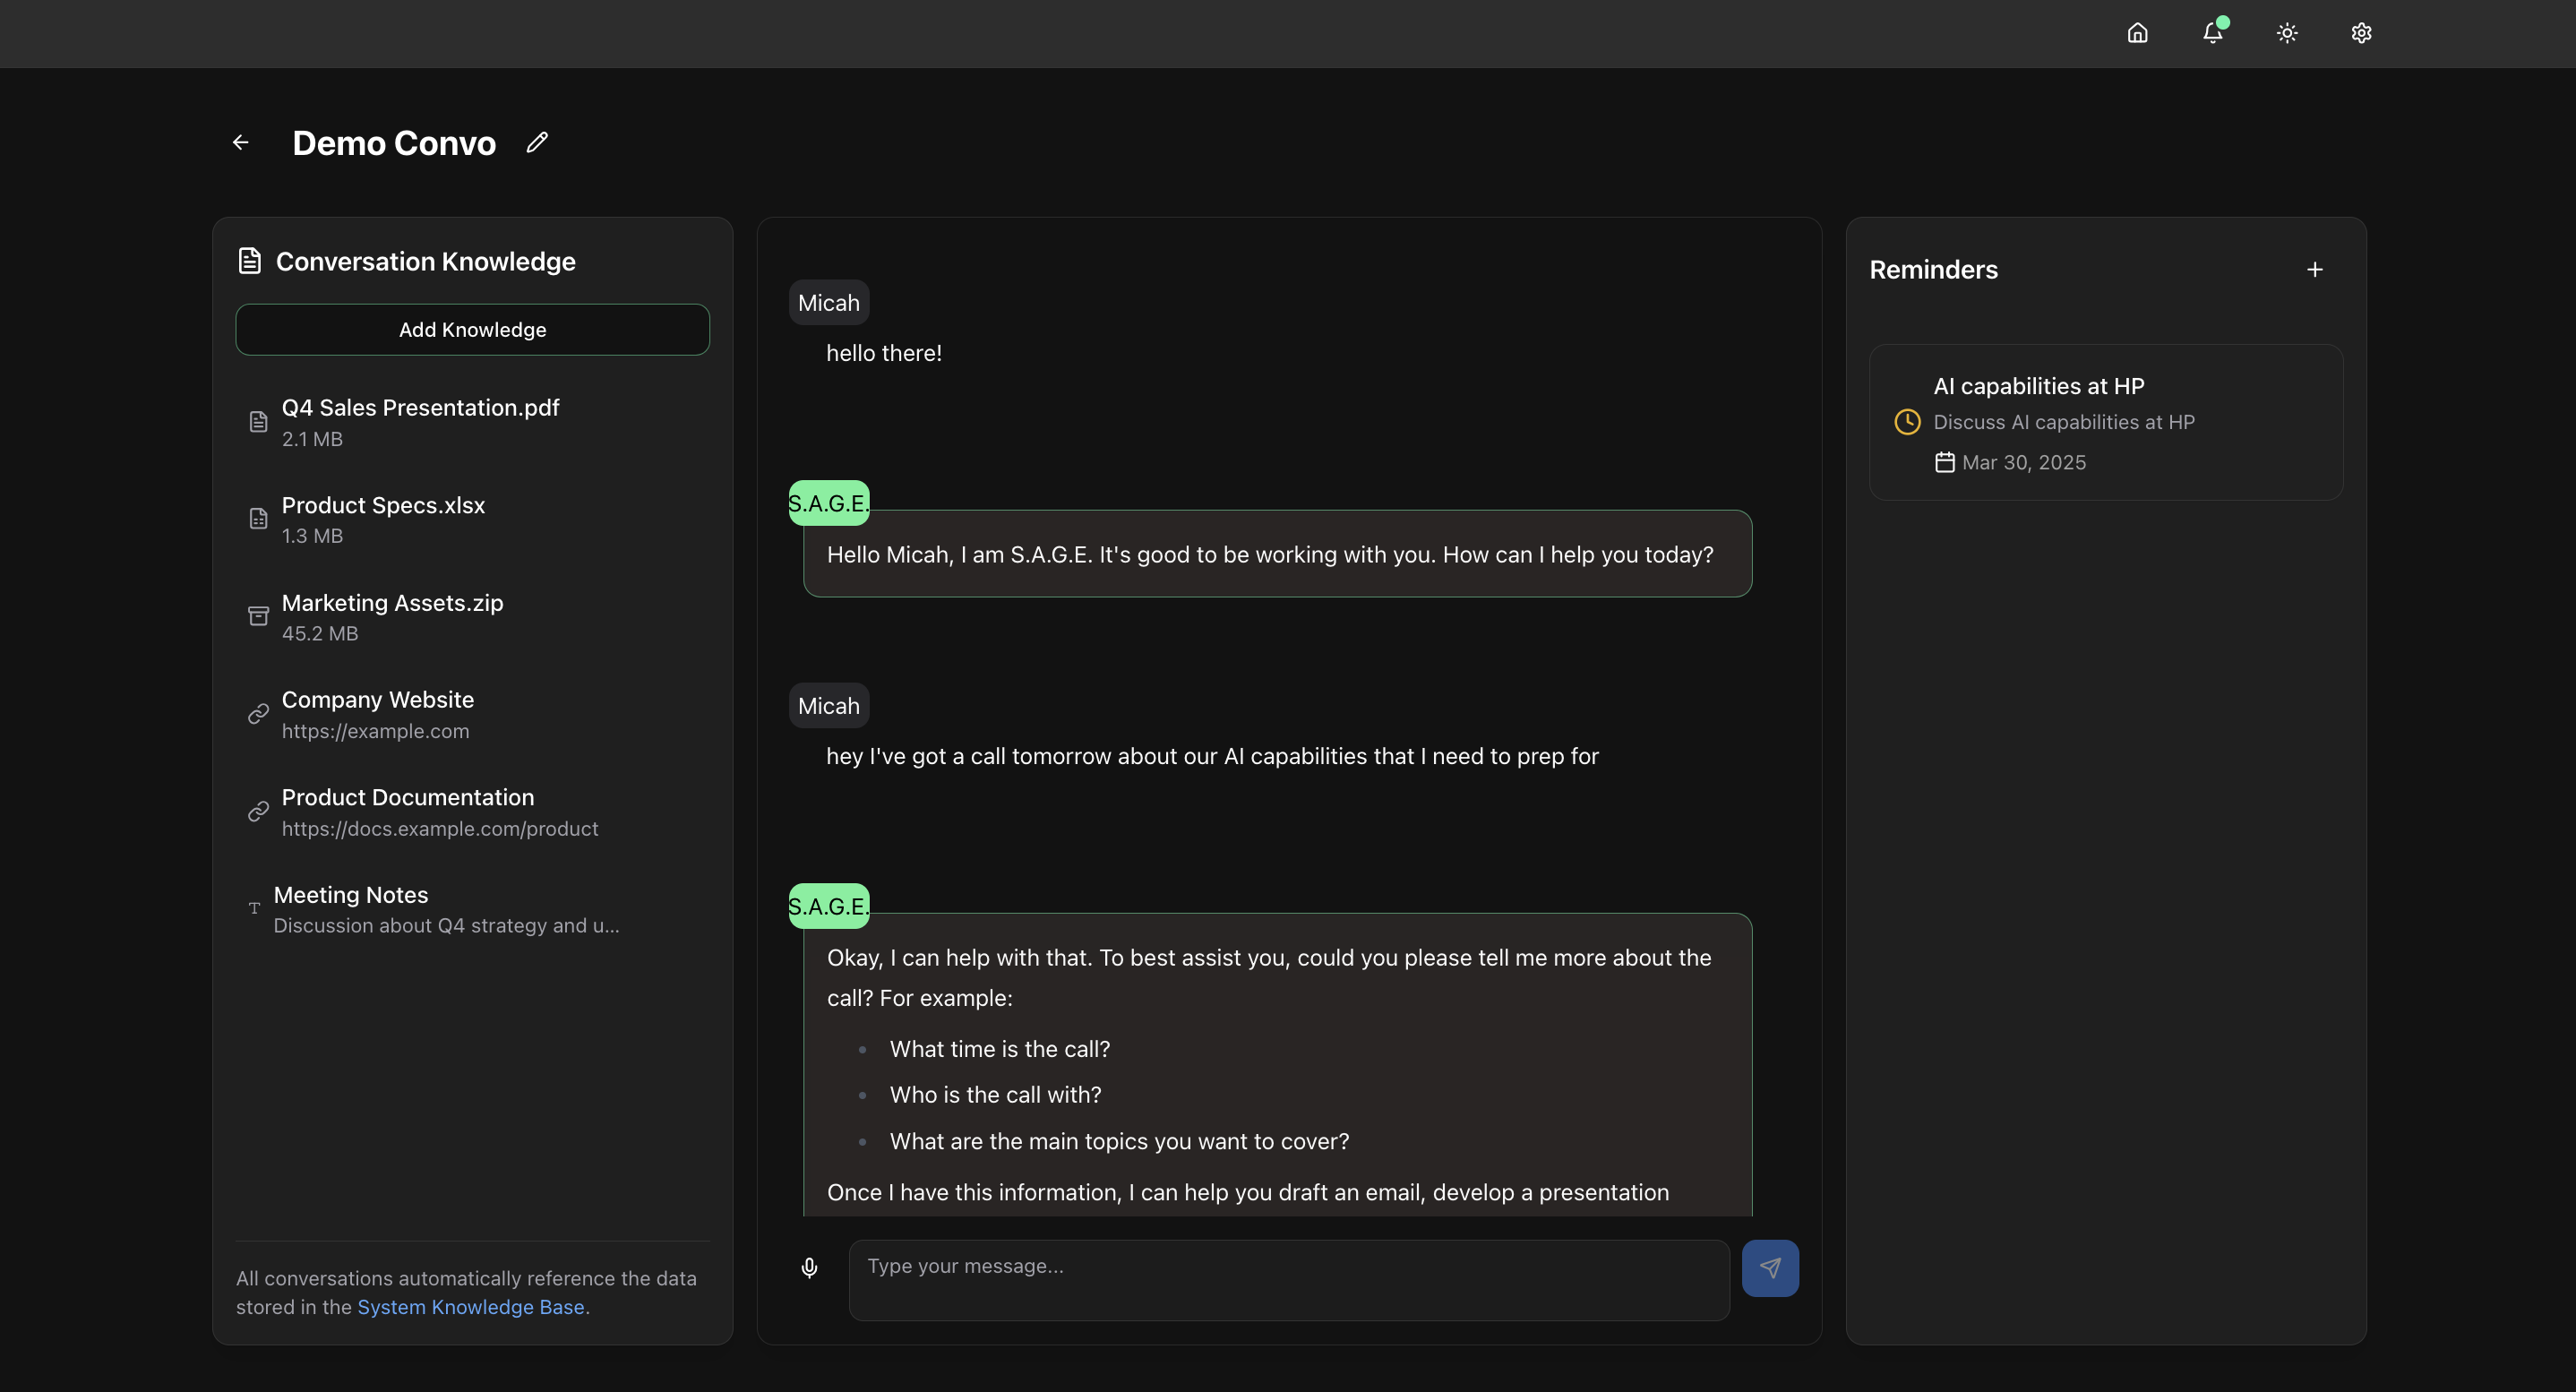Go back using the left arrow
The width and height of the screenshot is (2576, 1392).
coord(240,142)
